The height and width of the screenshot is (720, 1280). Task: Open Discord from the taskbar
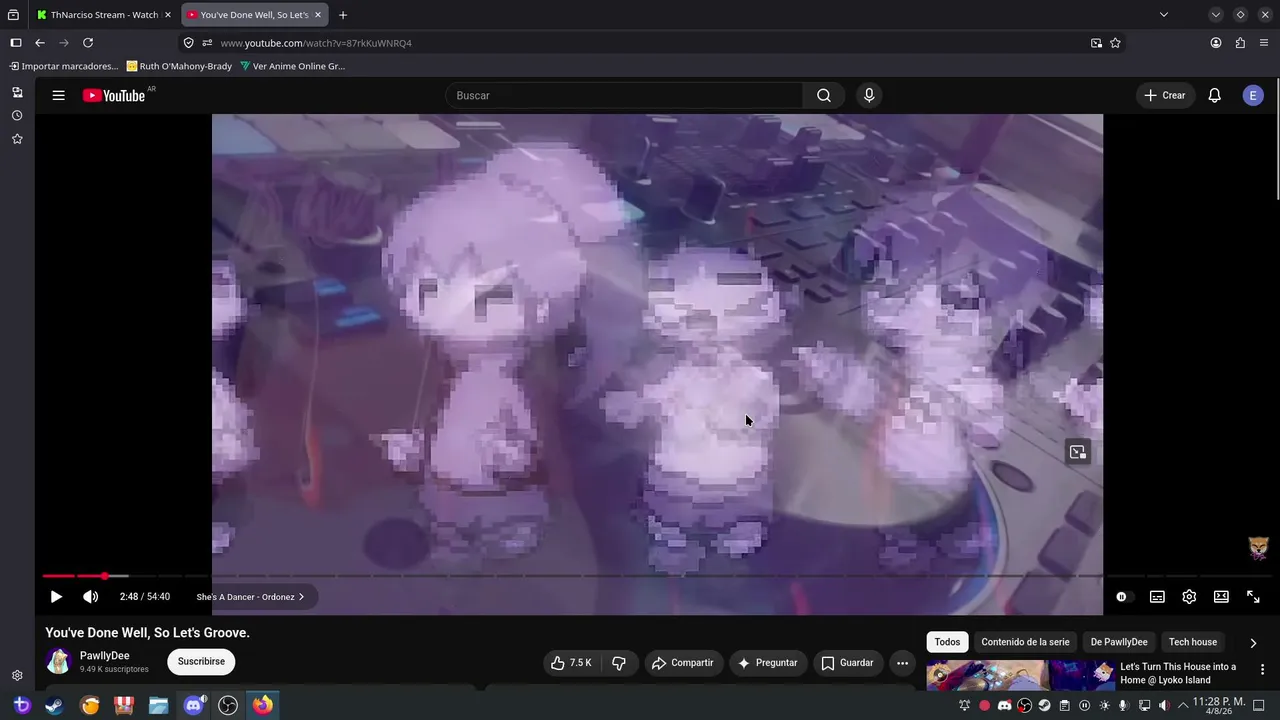pyautogui.click(x=193, y=705)
